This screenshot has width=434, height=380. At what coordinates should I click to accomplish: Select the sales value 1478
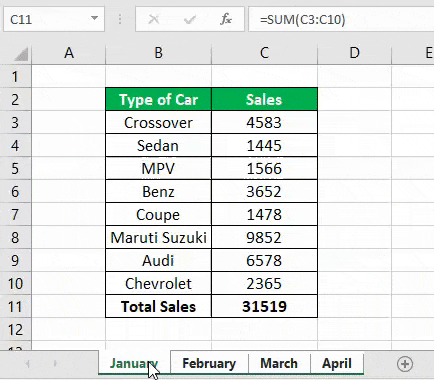[x=264, y=214]
